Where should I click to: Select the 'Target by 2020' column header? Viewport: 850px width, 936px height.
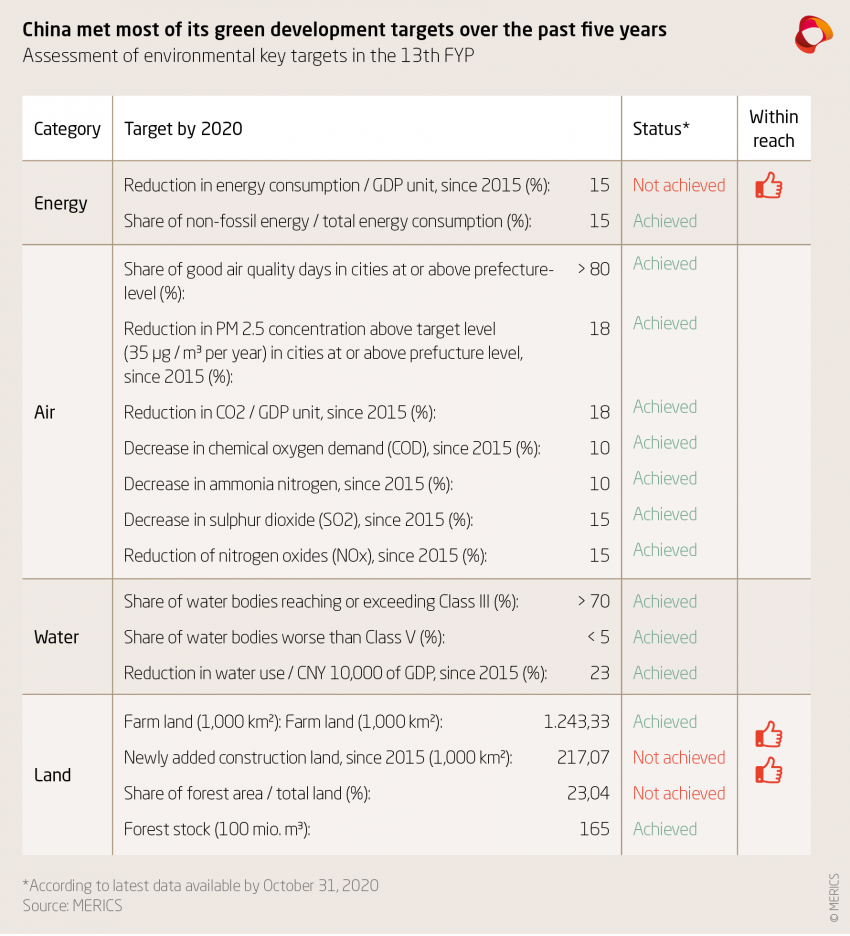[183, 129]
